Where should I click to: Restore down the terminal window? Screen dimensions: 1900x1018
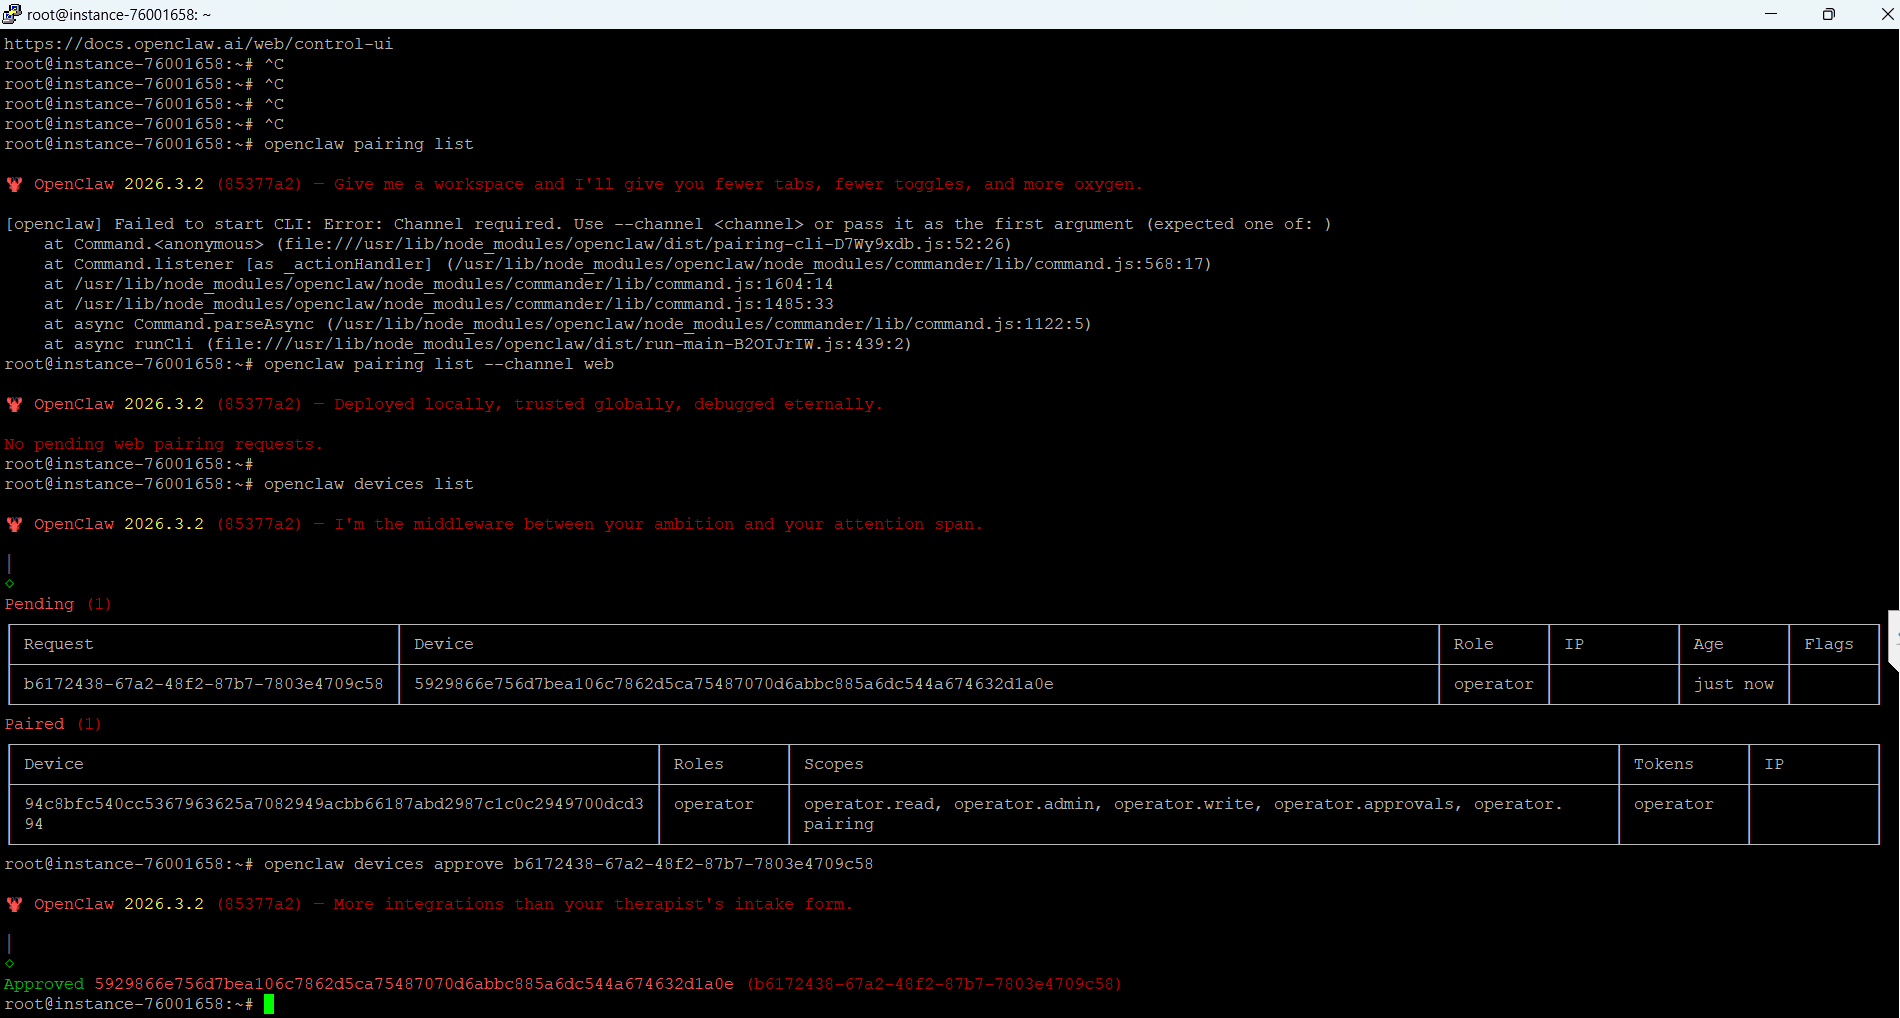coord(1828,14)
